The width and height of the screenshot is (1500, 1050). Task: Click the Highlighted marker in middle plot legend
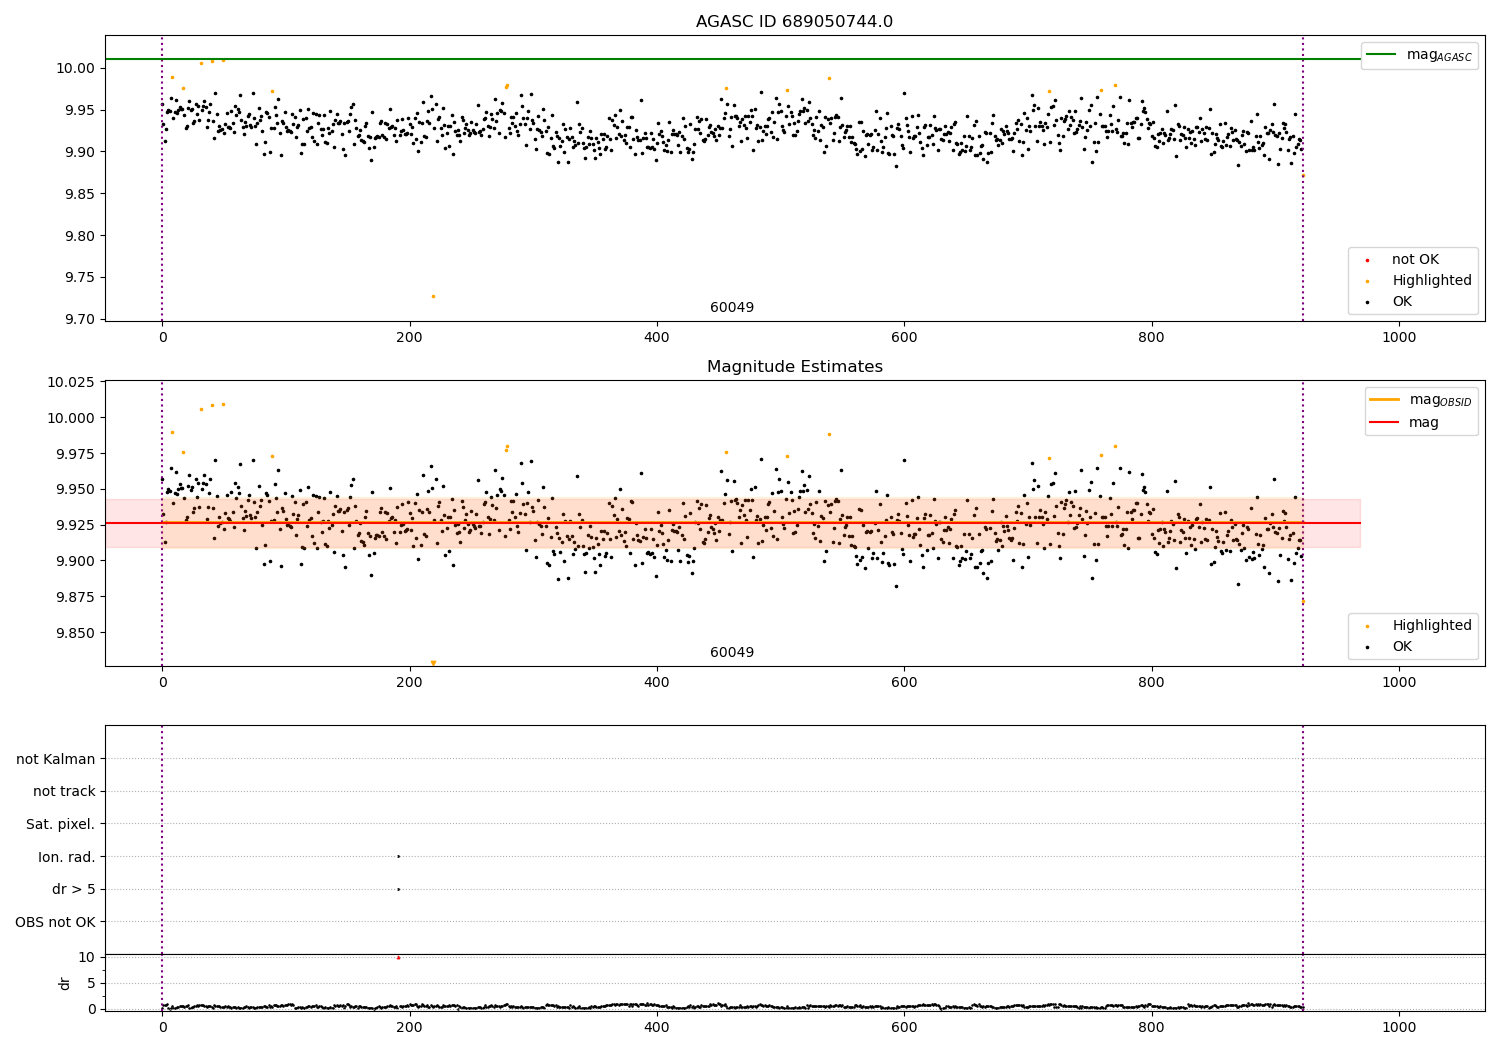1368,626
